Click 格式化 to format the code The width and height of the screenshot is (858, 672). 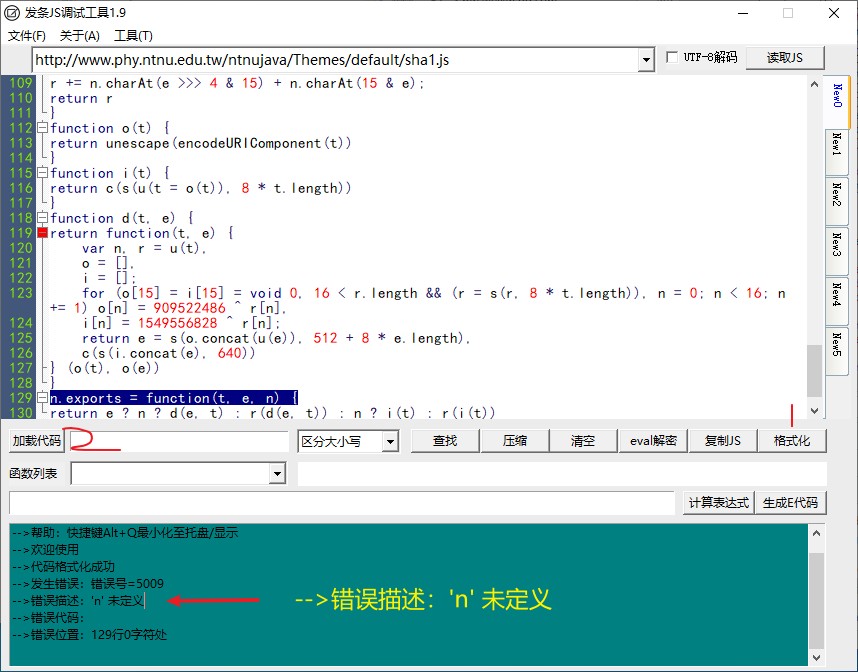791,441
